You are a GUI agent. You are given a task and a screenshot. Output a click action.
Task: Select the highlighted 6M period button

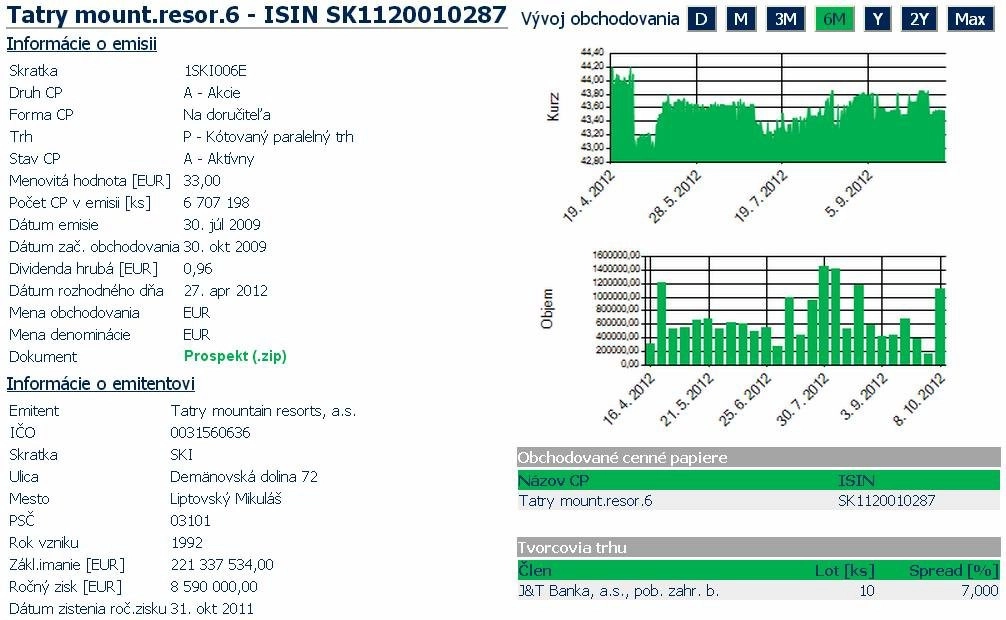834,19
